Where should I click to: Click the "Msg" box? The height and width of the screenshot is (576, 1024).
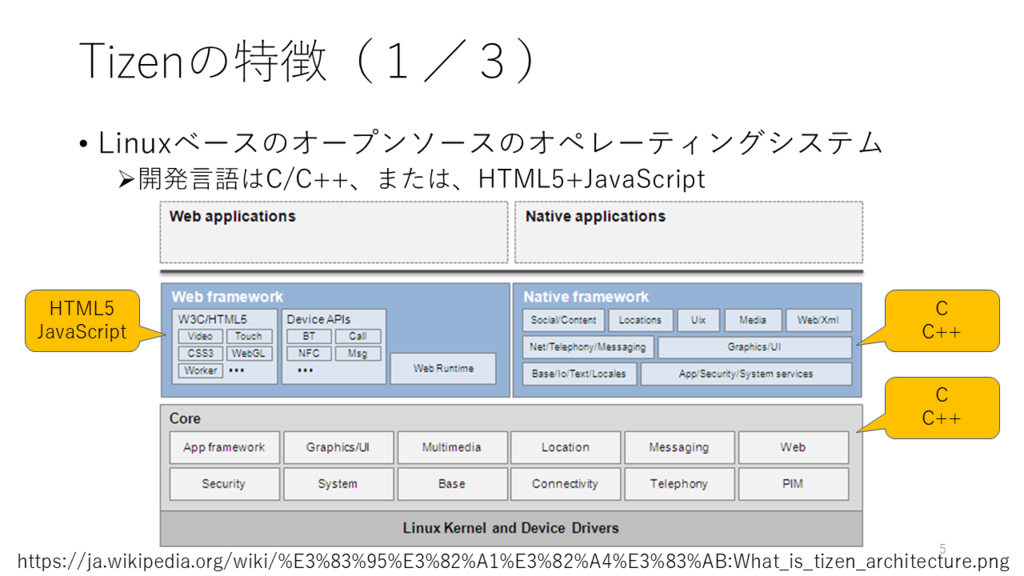358,353
